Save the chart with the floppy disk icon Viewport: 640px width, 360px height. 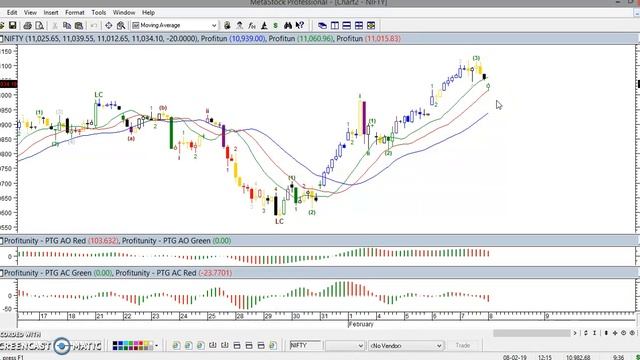click(13, 25)
